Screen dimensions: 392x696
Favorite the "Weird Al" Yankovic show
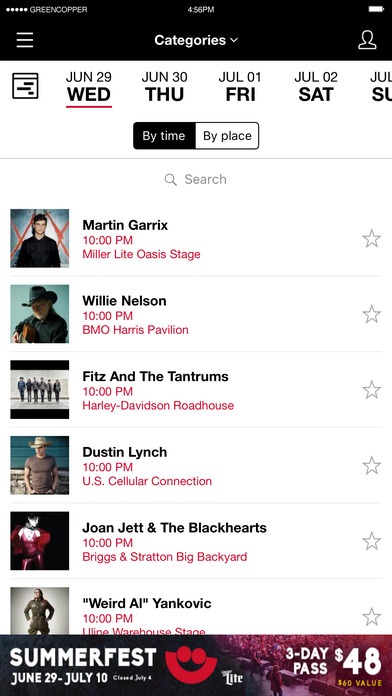click(x=372, y=617)
